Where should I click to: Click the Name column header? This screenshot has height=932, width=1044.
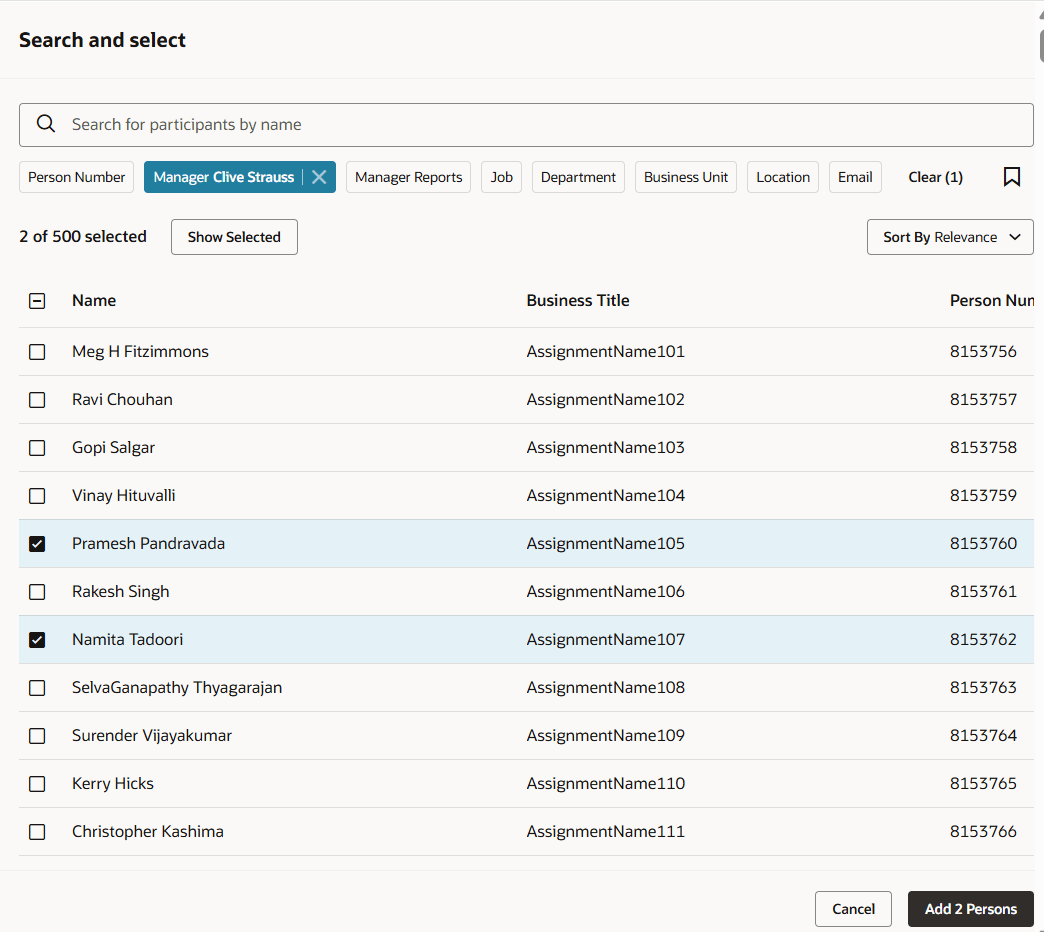[x=94, y=300]
